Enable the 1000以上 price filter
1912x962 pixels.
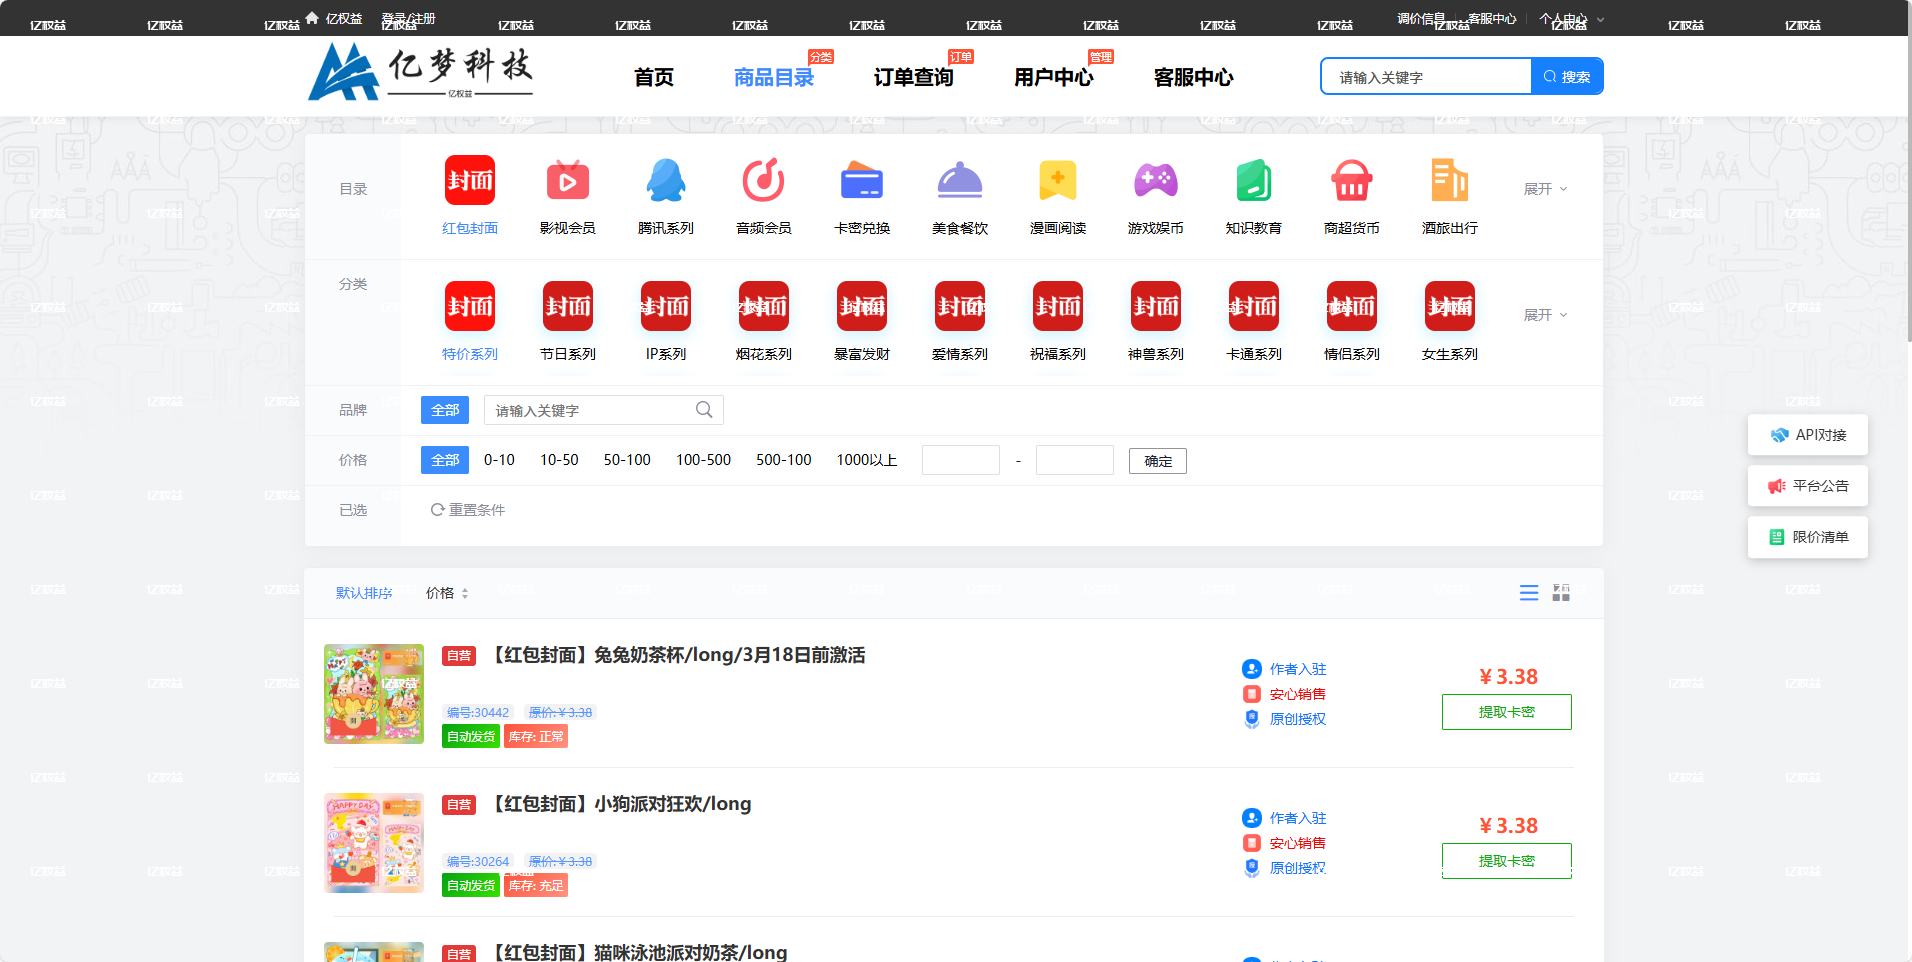(x=866, y=460)
